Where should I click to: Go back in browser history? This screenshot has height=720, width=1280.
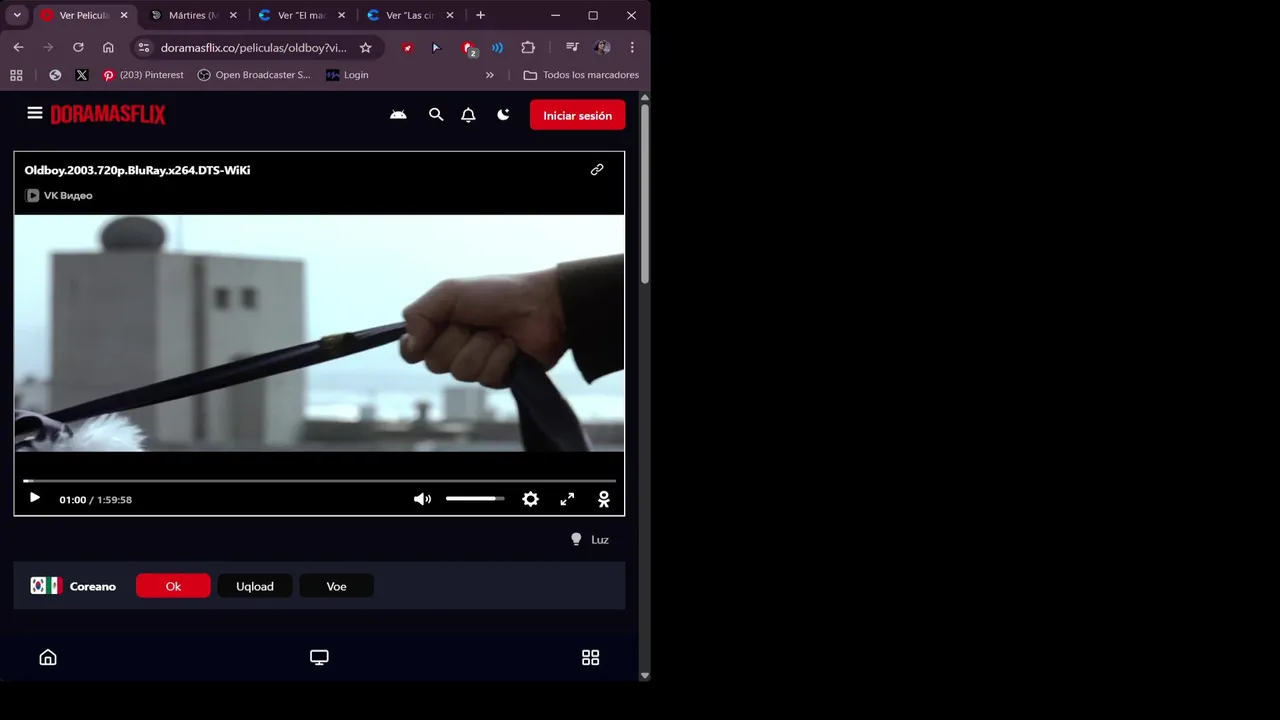click(18, 47)
